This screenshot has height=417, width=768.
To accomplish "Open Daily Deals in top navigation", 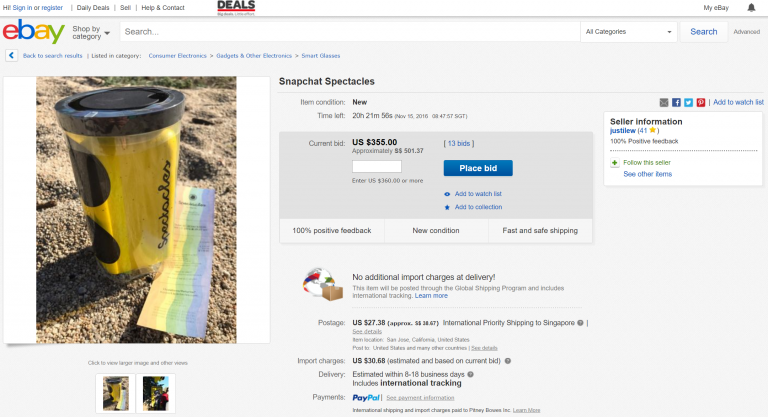I will click(x=94, y=8).
